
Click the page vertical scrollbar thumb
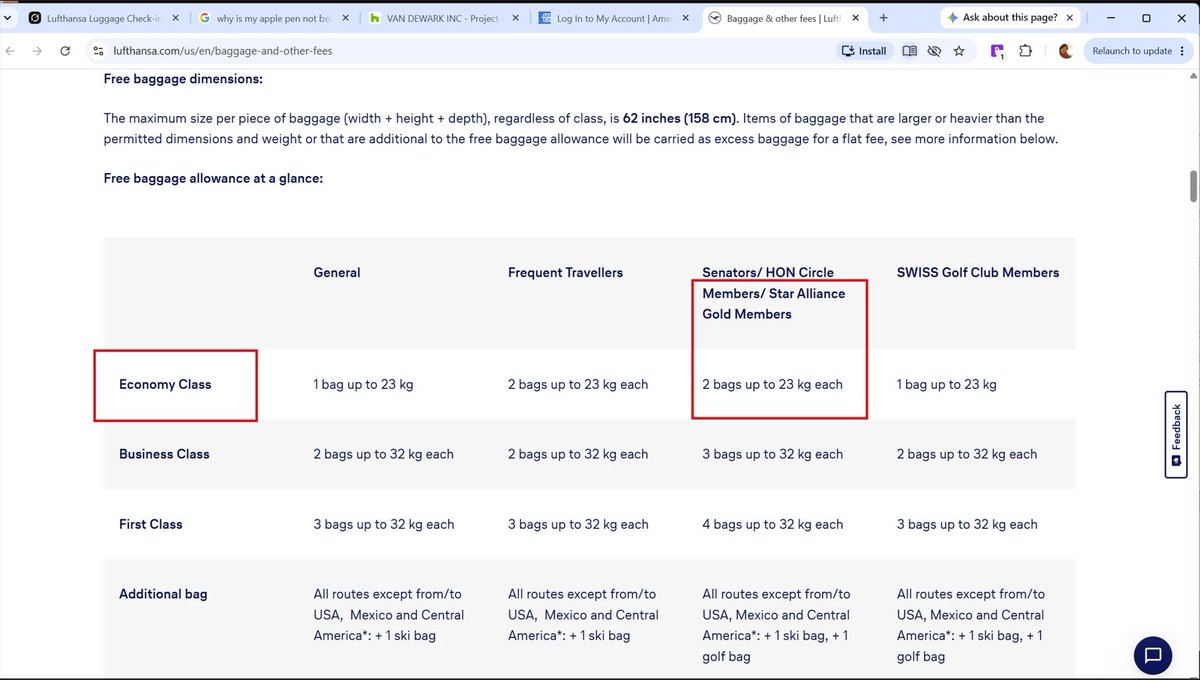[x=1193, y=186]
